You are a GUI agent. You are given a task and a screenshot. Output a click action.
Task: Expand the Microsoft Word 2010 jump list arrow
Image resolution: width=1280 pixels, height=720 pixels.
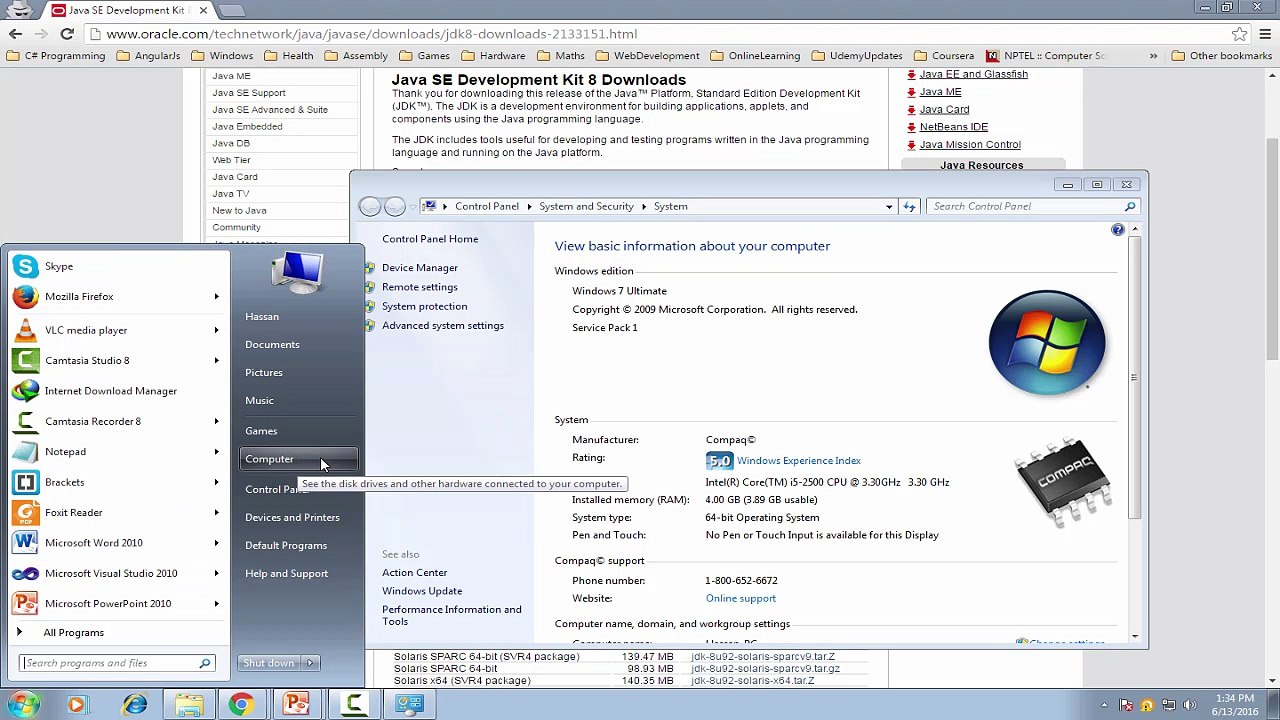point(216,543)
